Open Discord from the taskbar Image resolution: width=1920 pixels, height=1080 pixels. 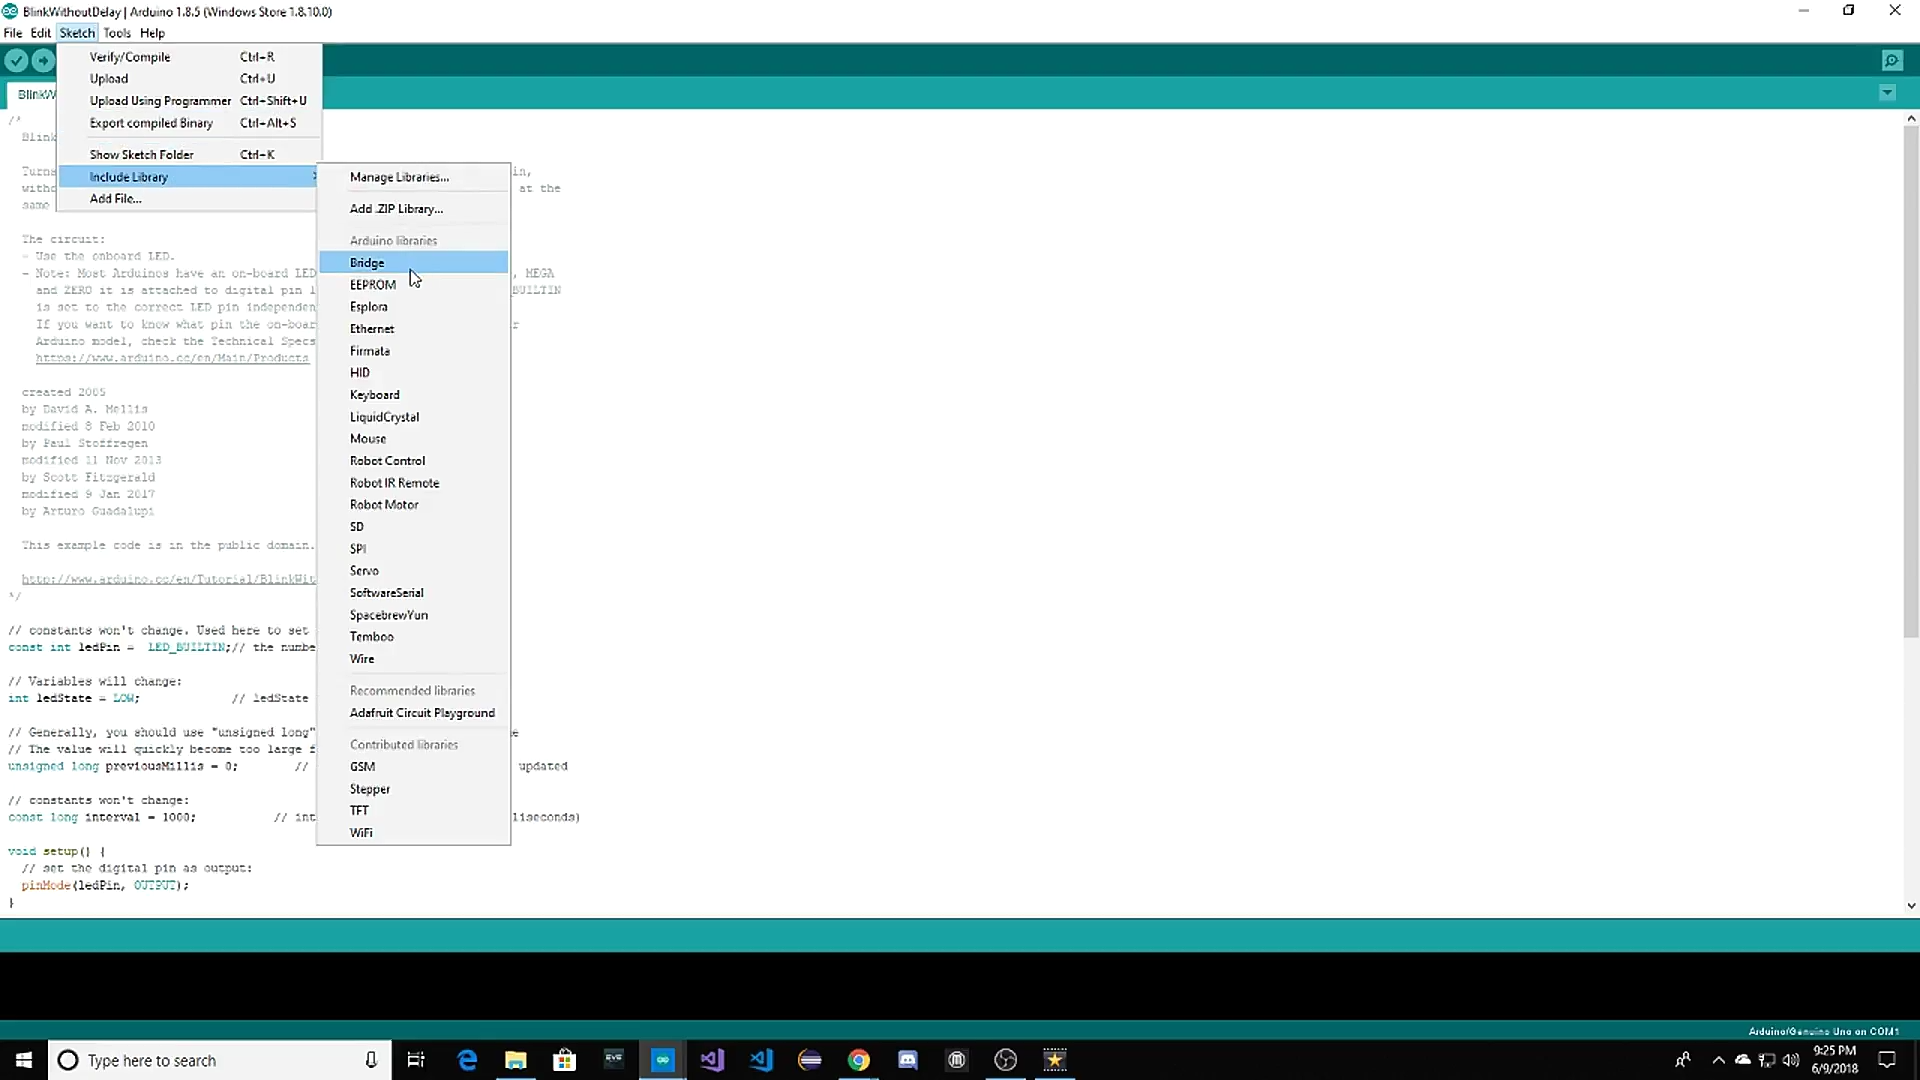coord(908,1060)
